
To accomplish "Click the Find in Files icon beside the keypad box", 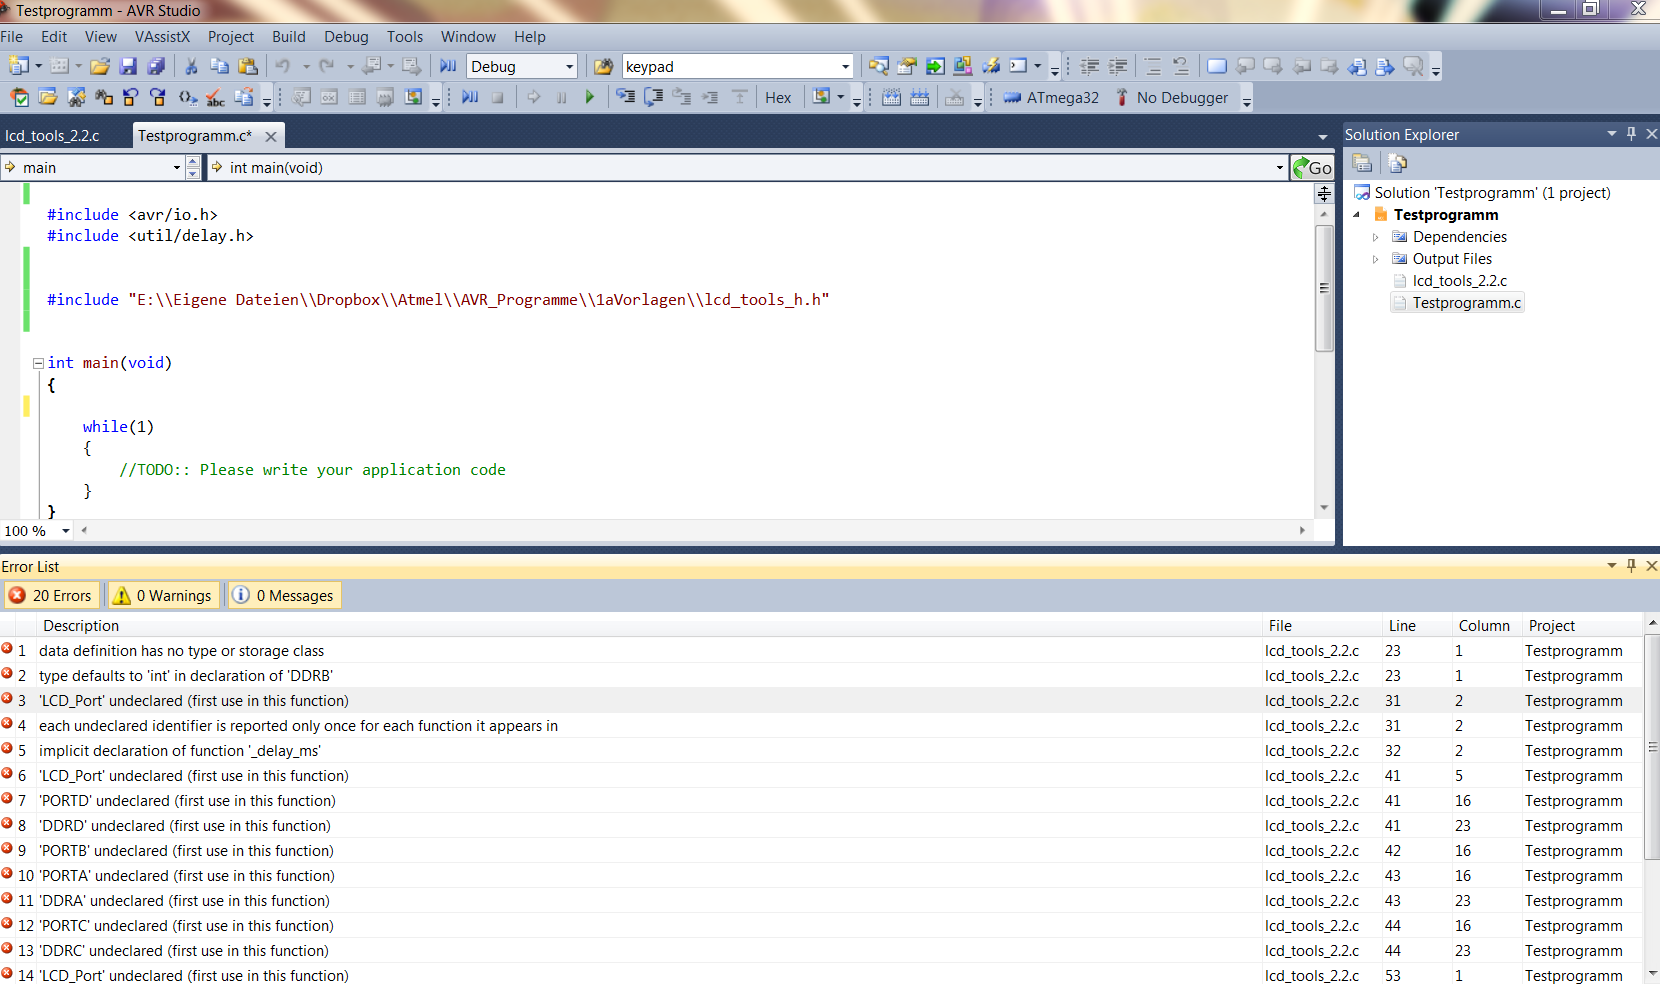I will (603, 66).
